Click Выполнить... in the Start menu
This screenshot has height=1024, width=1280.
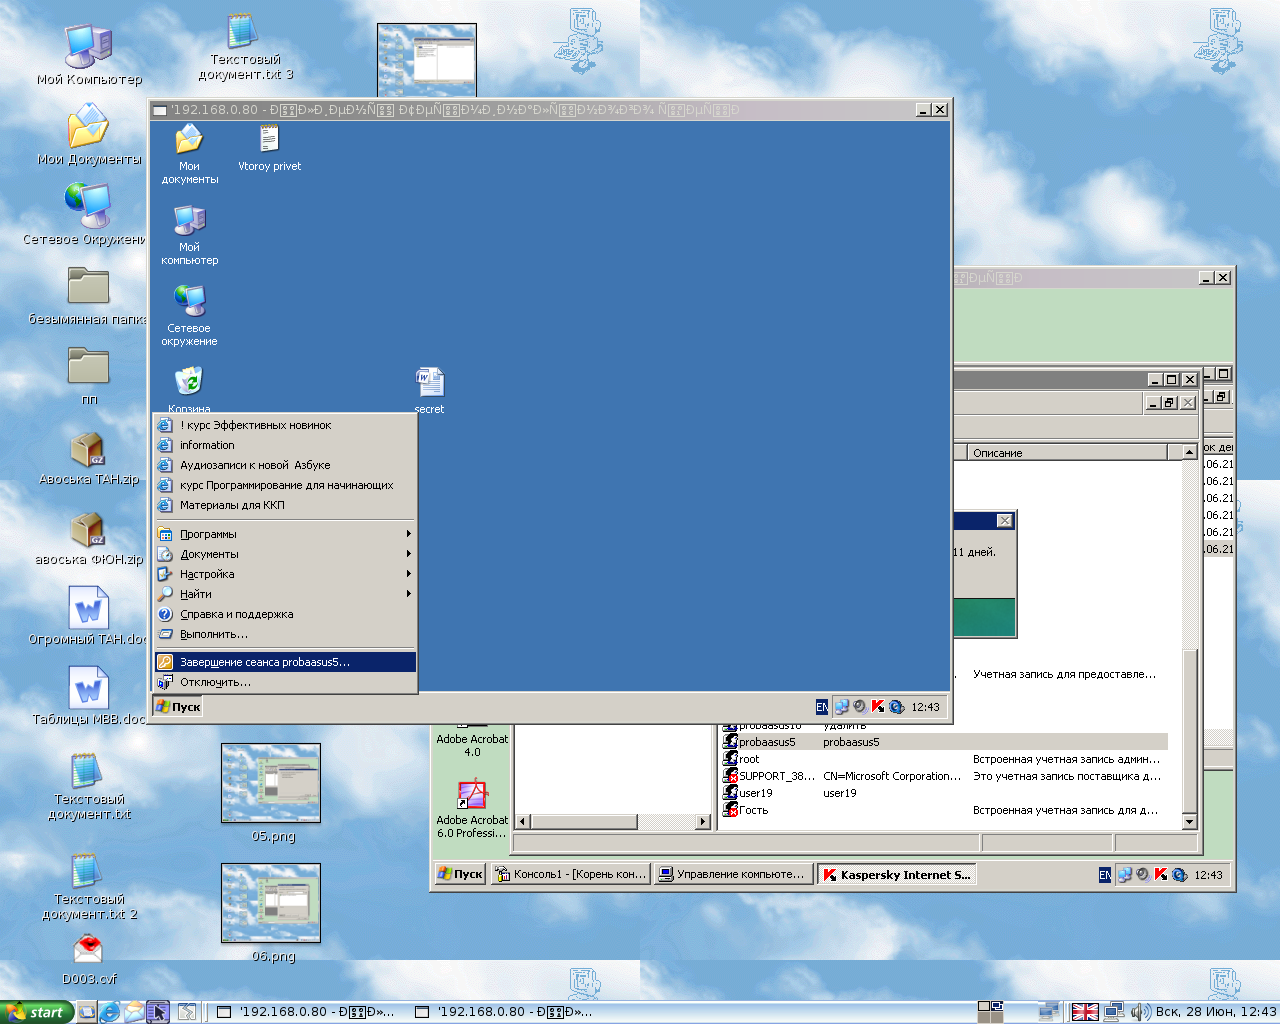[x=213, y=634]
